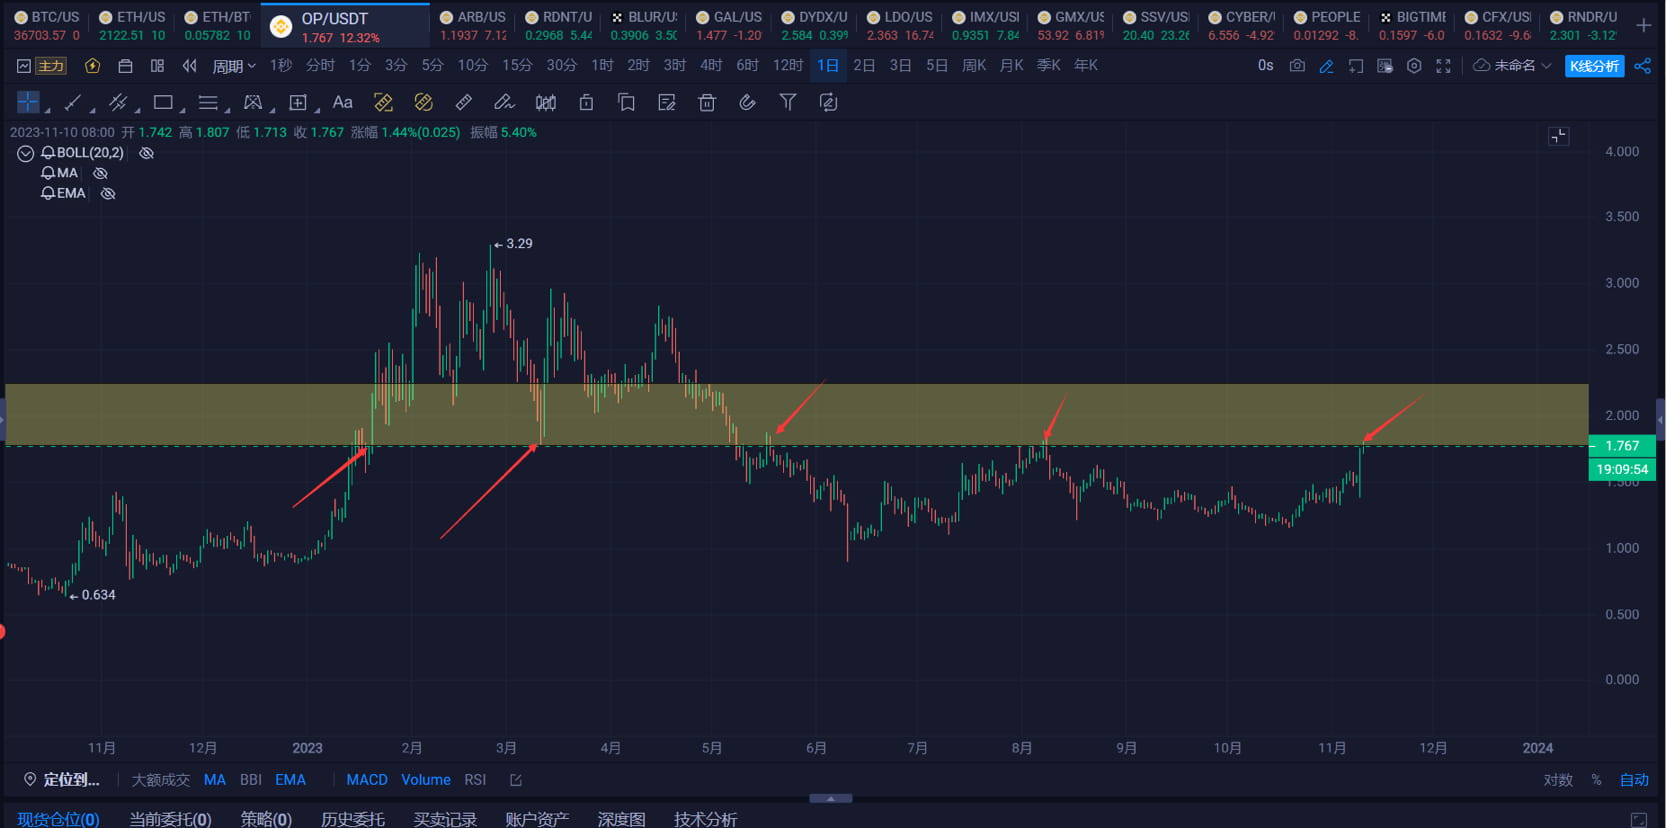Toggle MACD sub-indicator
1666x828 pixels.
pos(367,780)
